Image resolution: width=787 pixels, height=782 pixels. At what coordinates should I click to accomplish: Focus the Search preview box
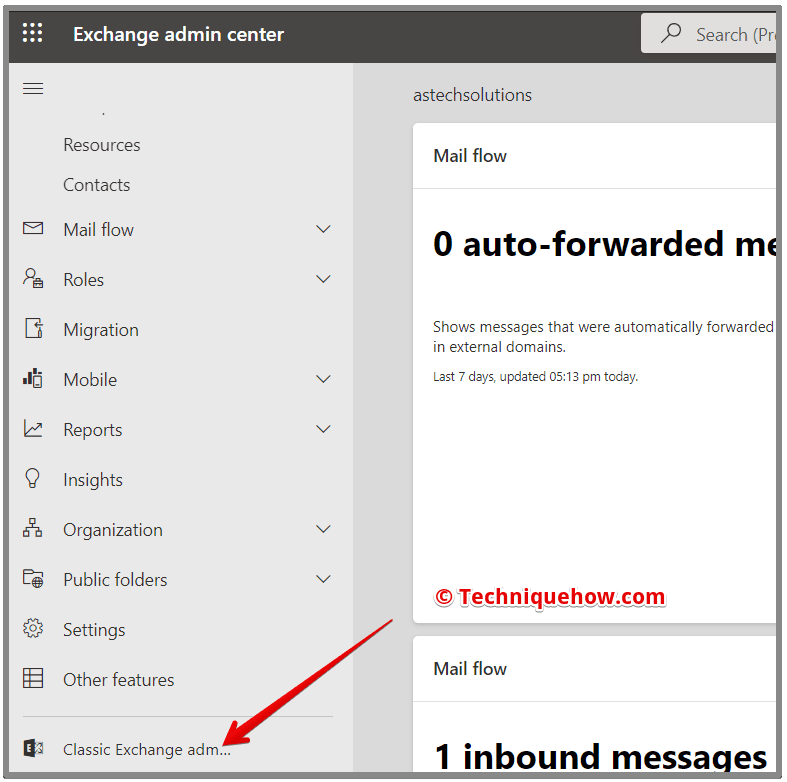(x=709, y=34)
